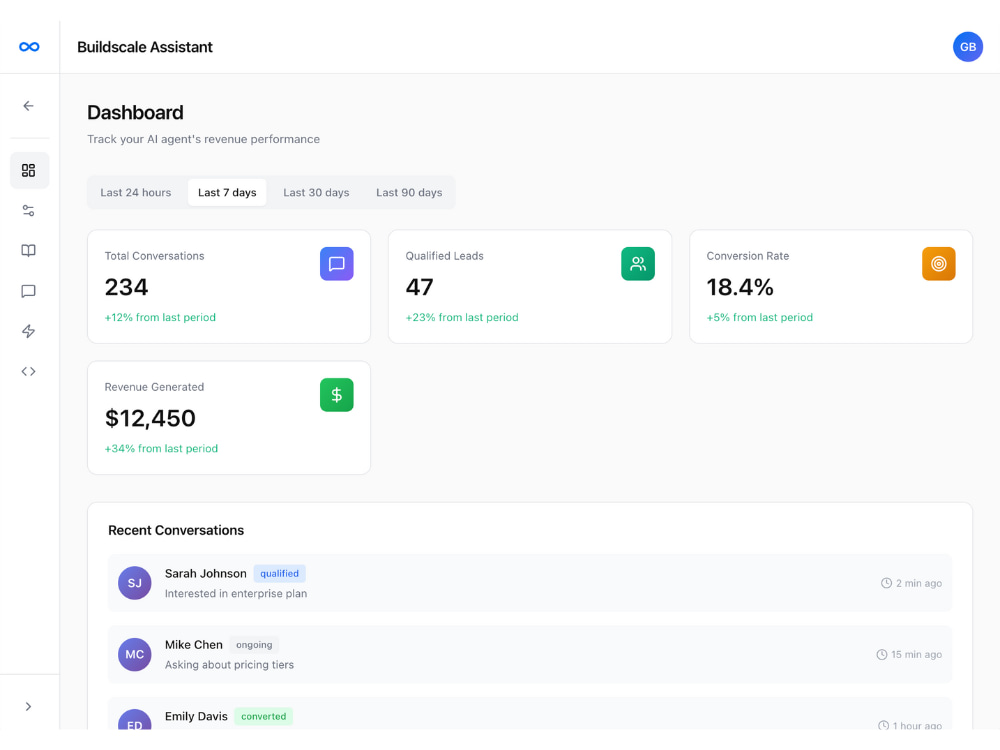The image size is (1000, 750).
Task: Click the Revenue Generated dollar icon
Action: [337, 395]
